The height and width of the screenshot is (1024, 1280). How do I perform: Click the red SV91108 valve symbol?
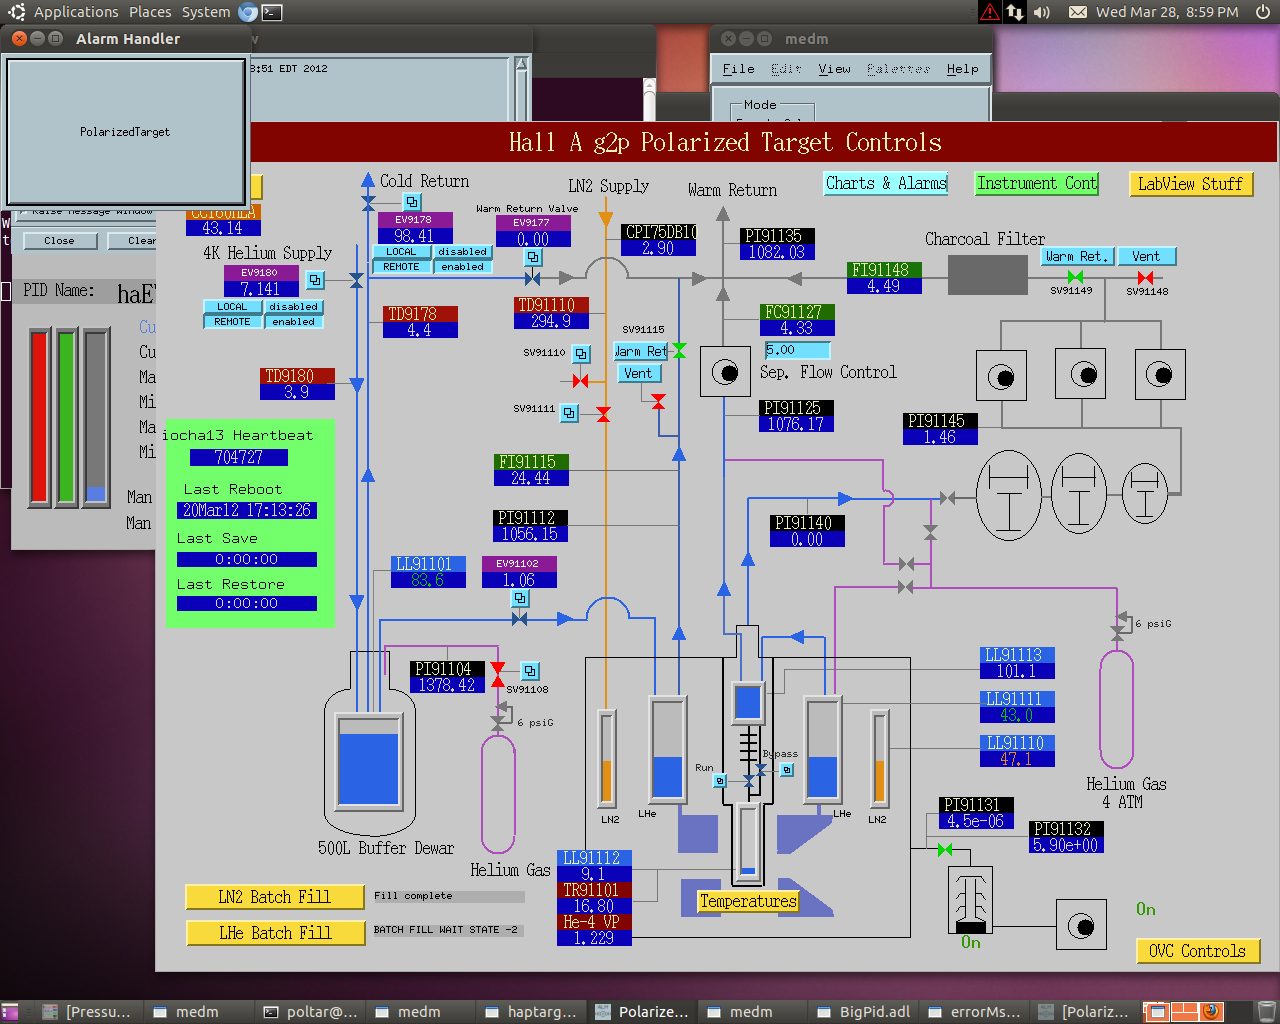tap(497, 674)
